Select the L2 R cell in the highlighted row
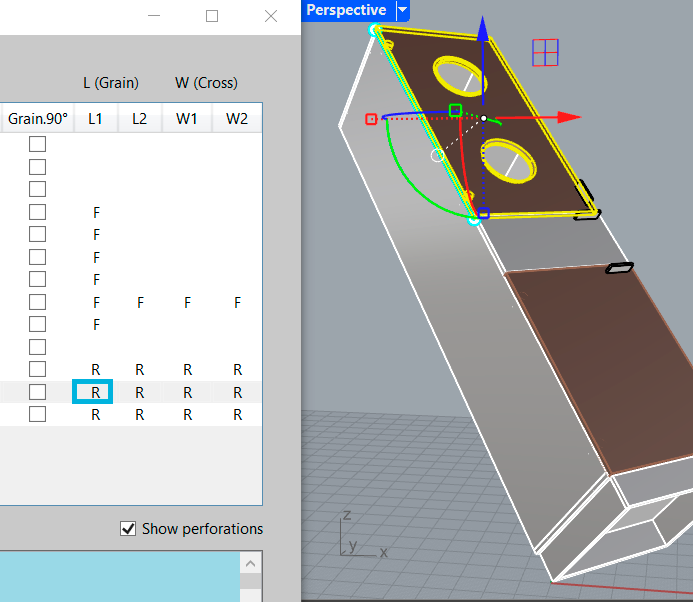The image size is (693, 602). (x=140, y=392)
